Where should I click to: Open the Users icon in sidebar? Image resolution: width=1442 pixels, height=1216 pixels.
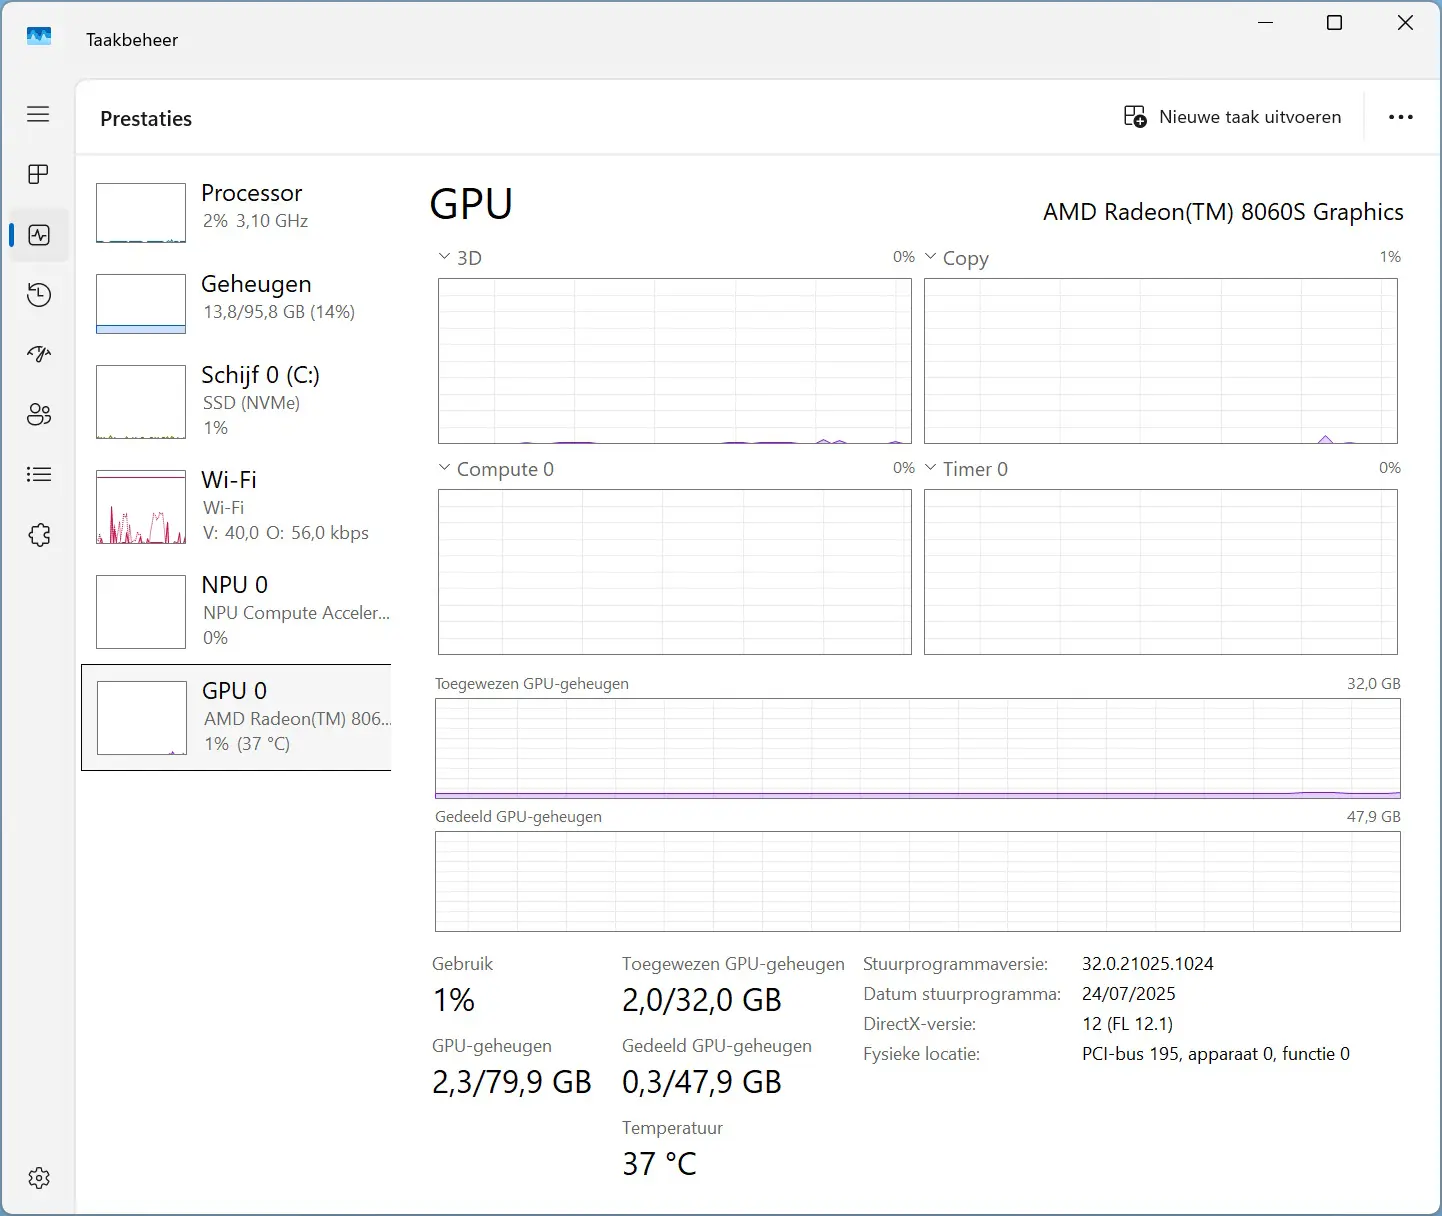(39, 414)
